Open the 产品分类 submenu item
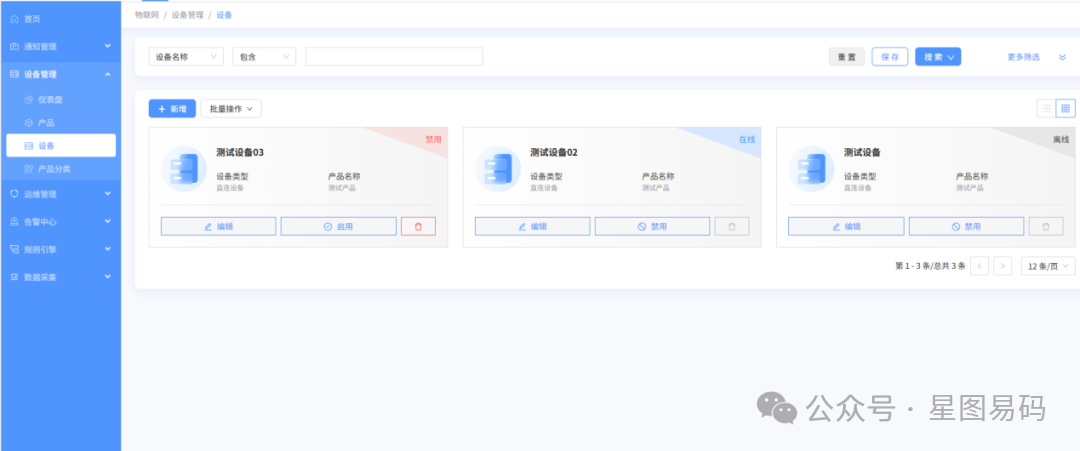1080x451 pixels. 61,169
